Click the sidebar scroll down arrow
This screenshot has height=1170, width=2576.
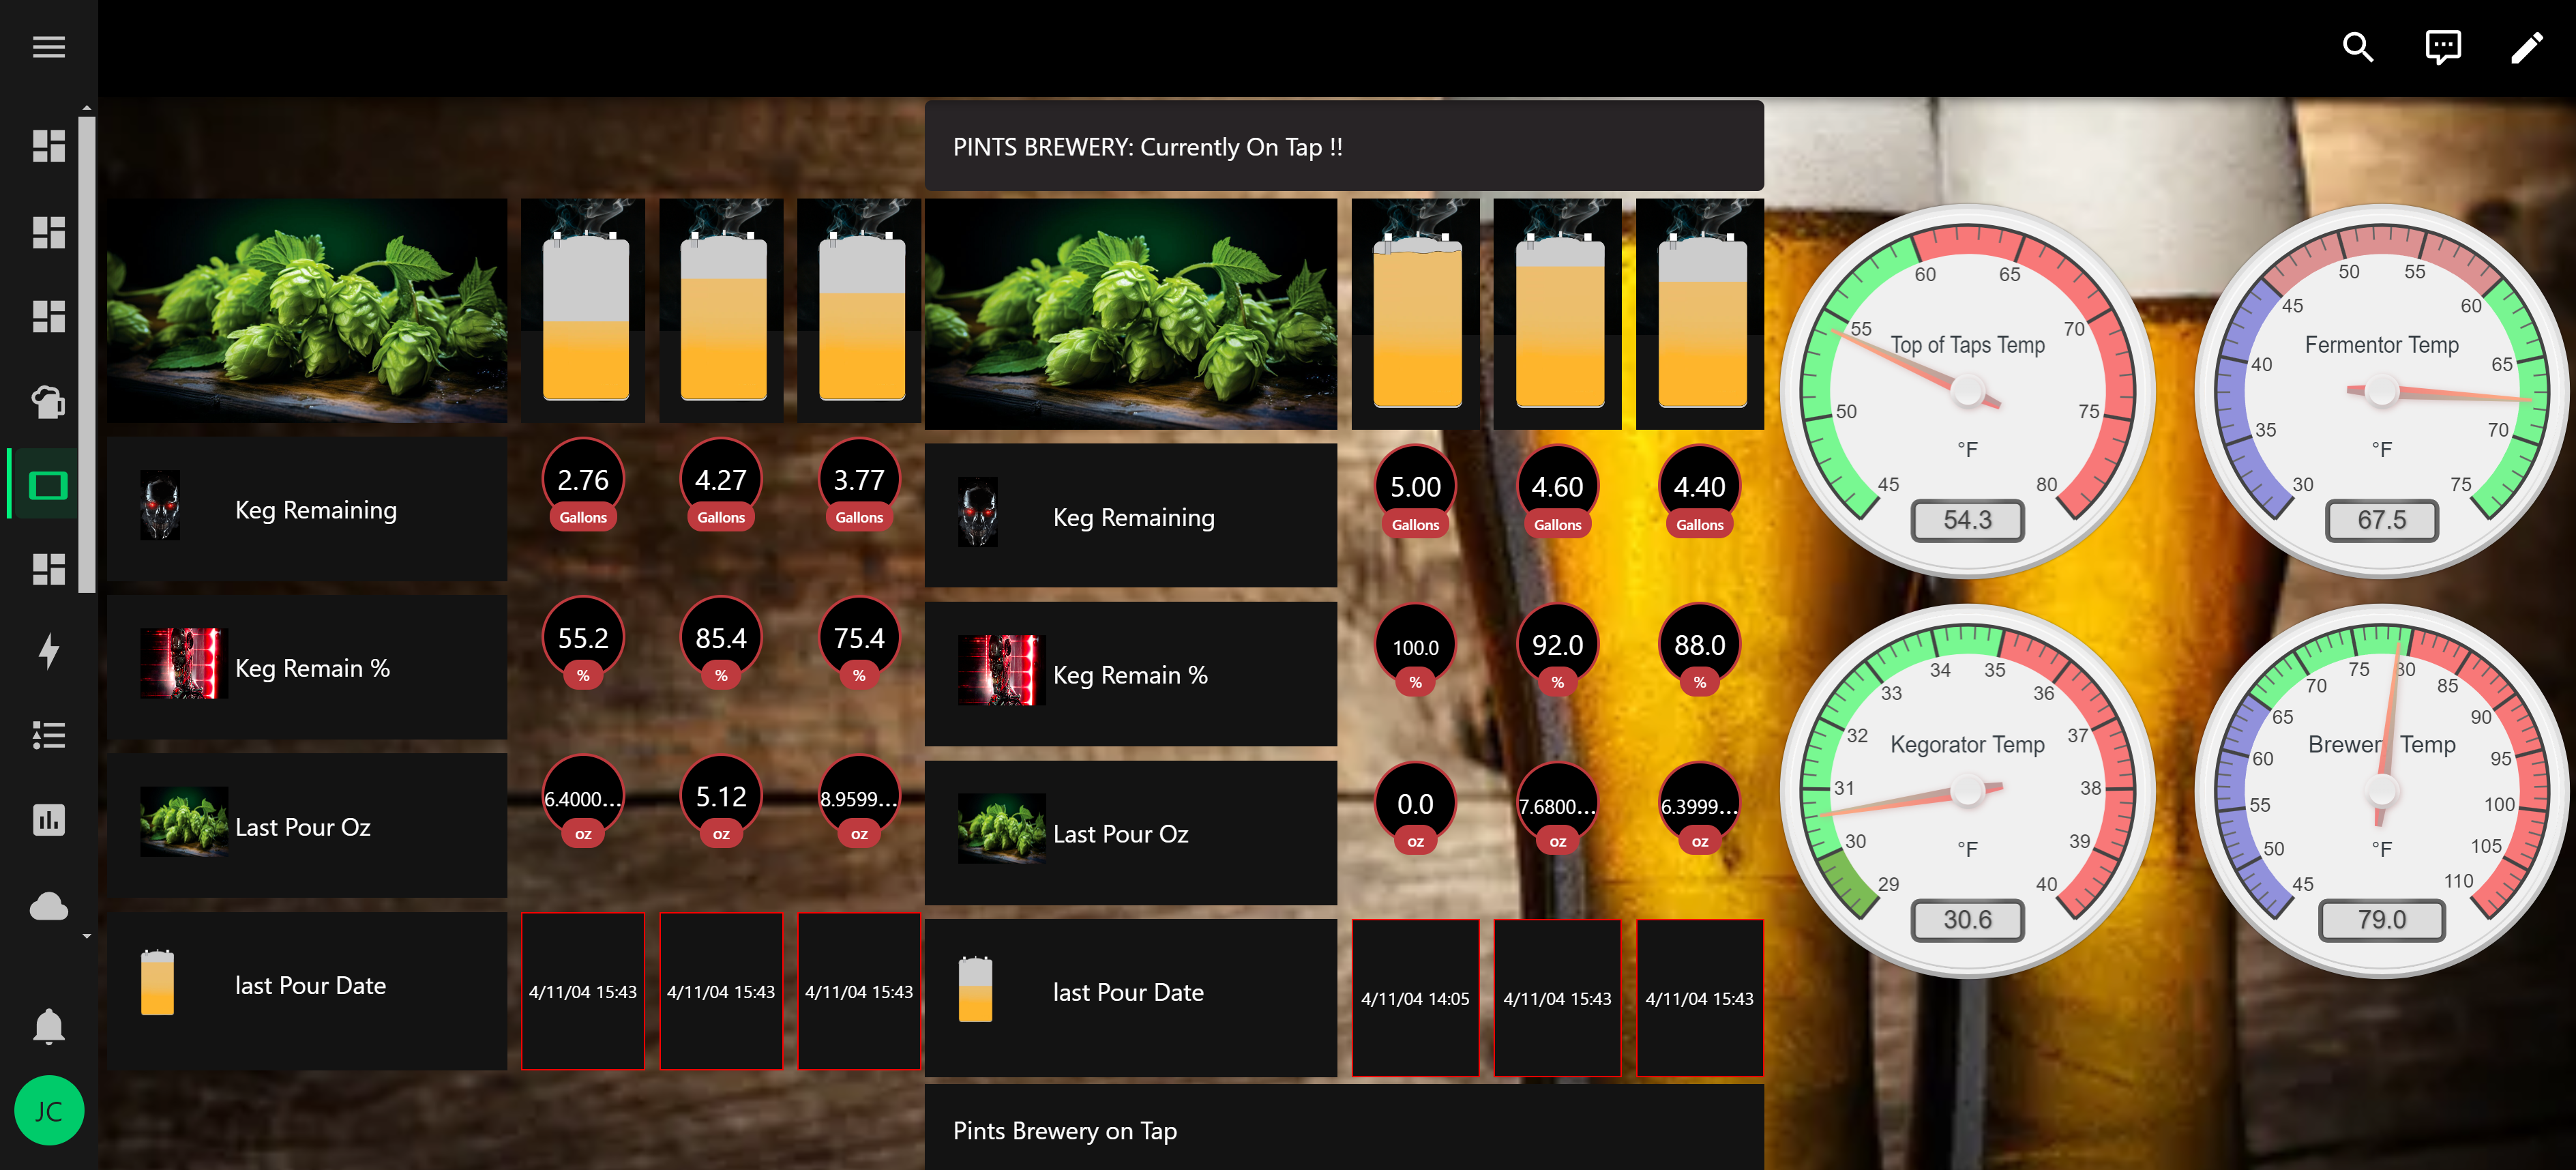pyautogui.click(x=87, y=936)
